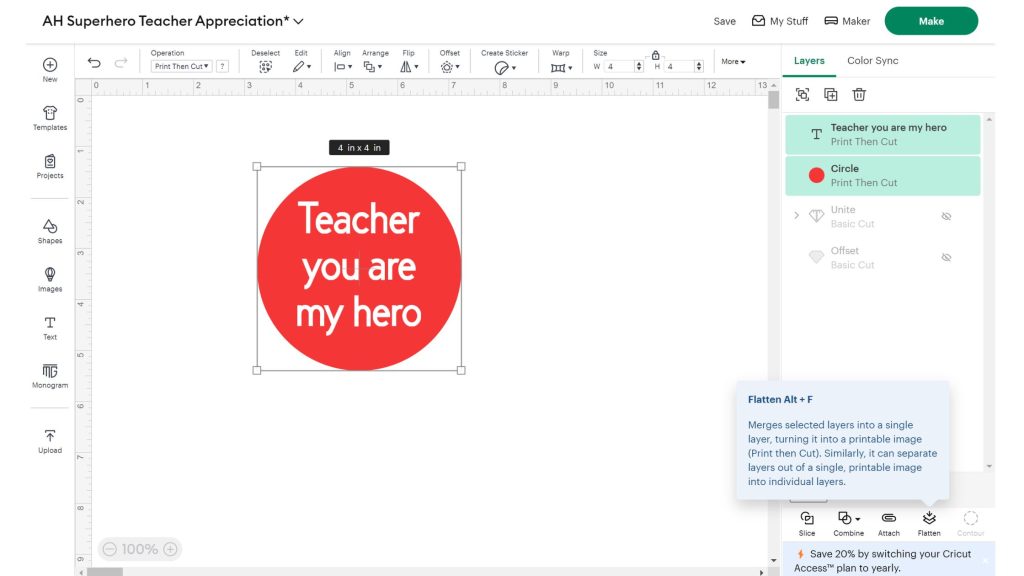The image size is (1024, 576).
Task: Select the Teacher you are my hero layer
Action: click(882, 135)
